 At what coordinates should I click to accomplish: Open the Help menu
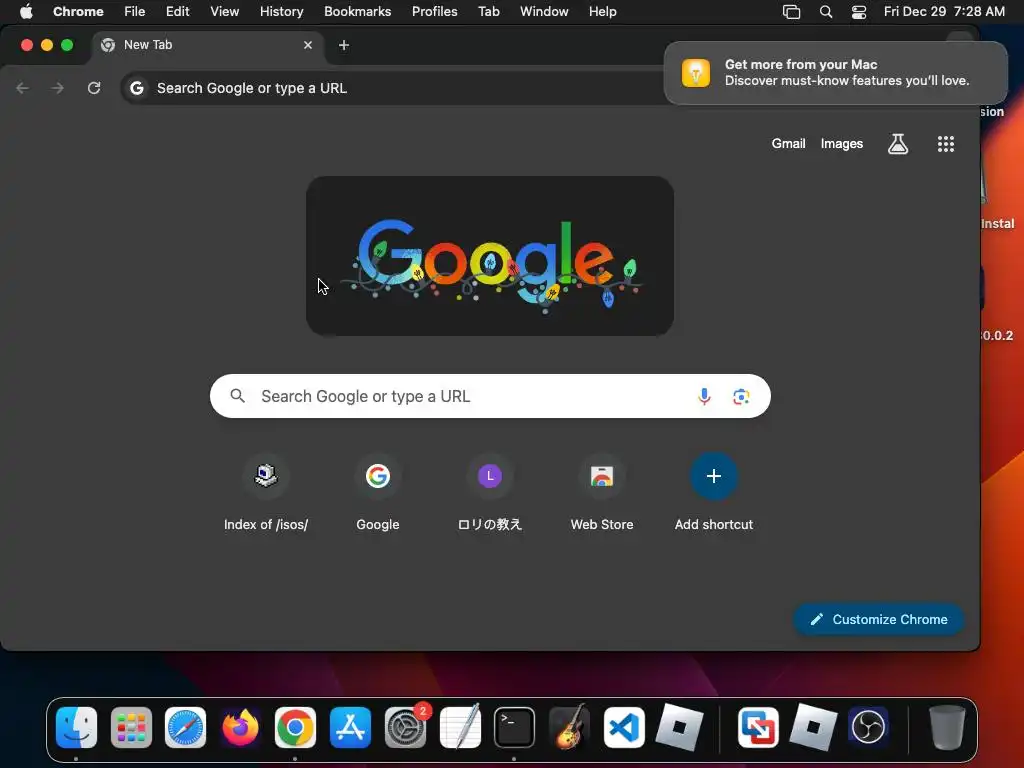tap(602, 11)
